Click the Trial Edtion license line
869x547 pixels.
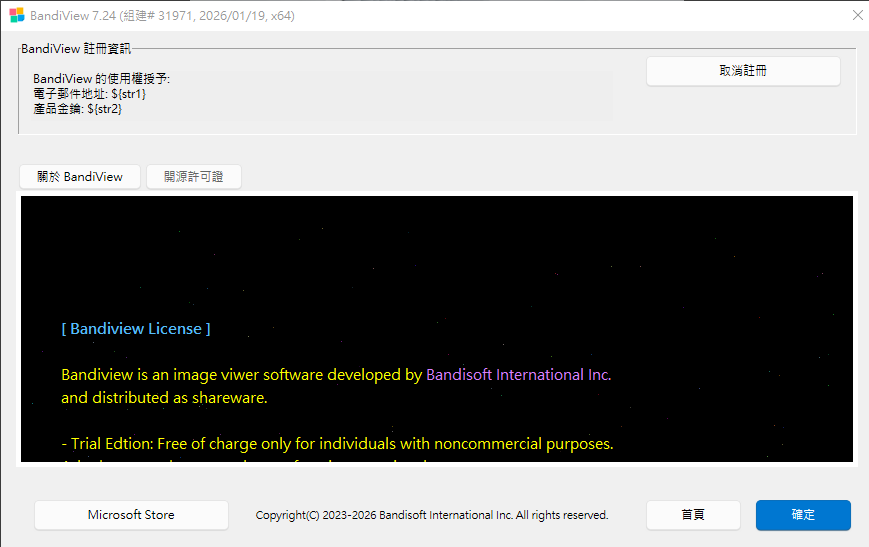click(x=337, y=443)
